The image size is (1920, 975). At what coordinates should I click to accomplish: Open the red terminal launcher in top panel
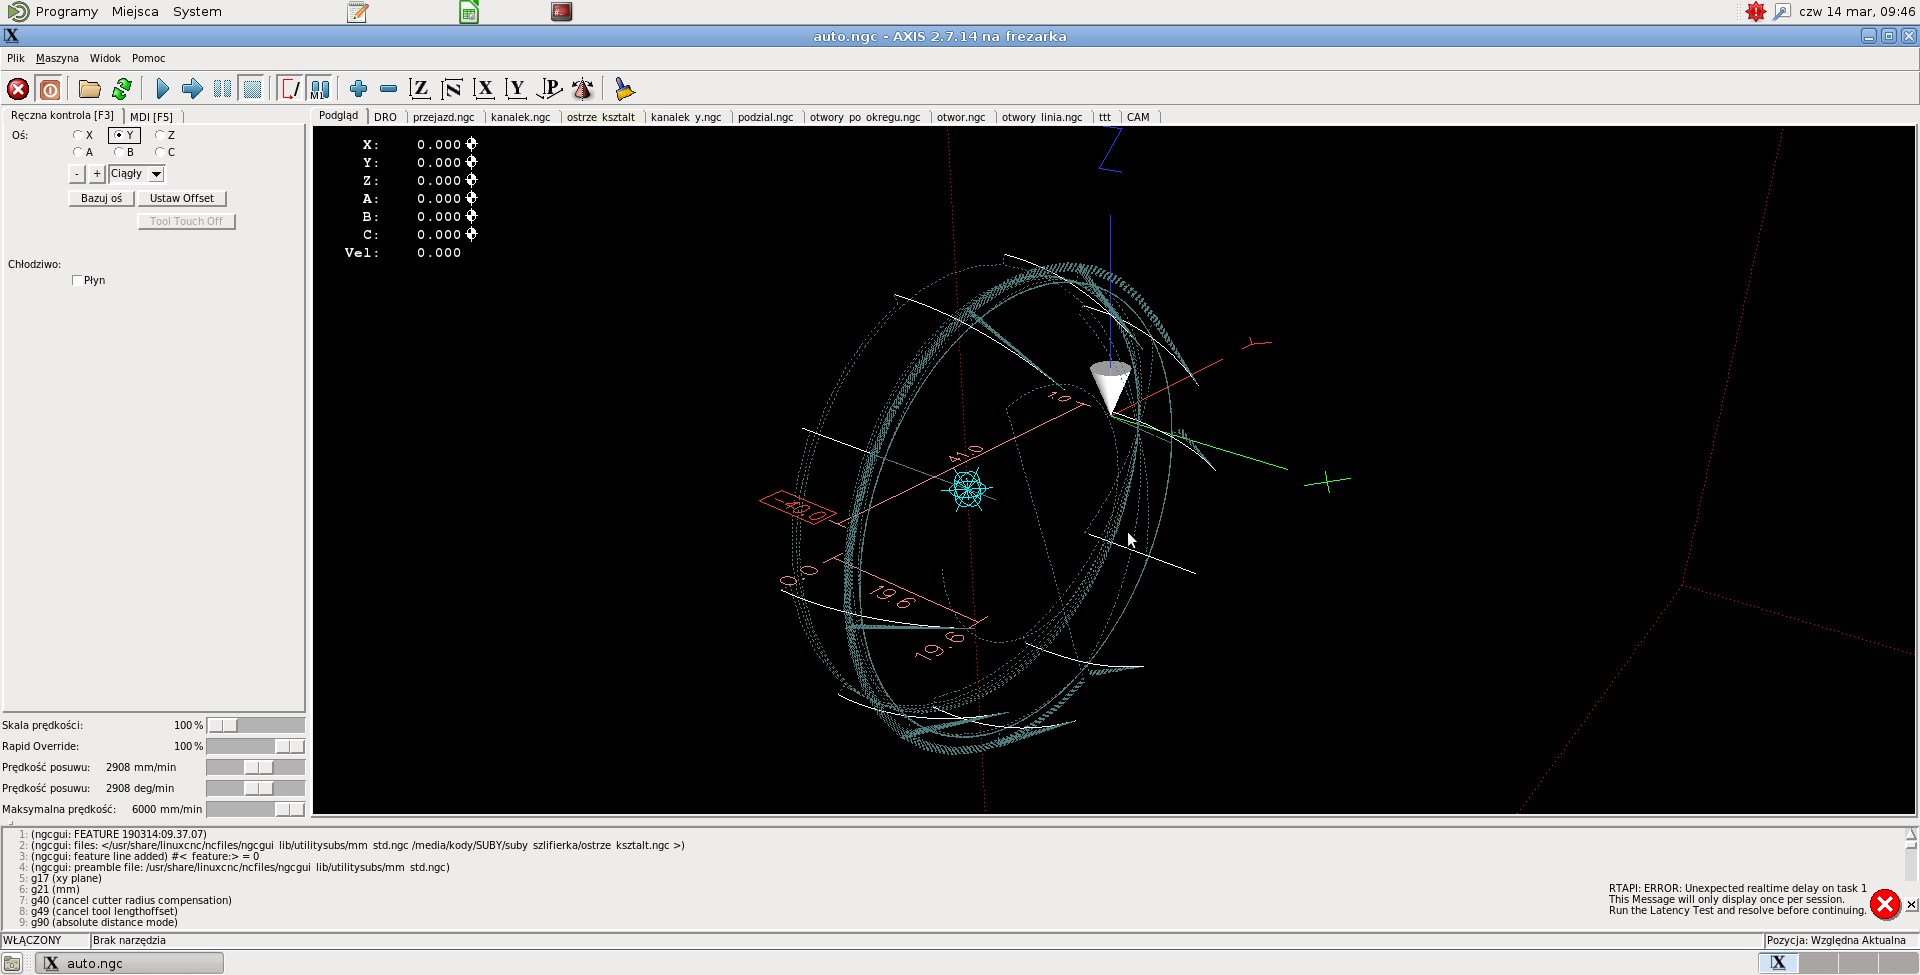pyautogui.click(x=562, y=12)
